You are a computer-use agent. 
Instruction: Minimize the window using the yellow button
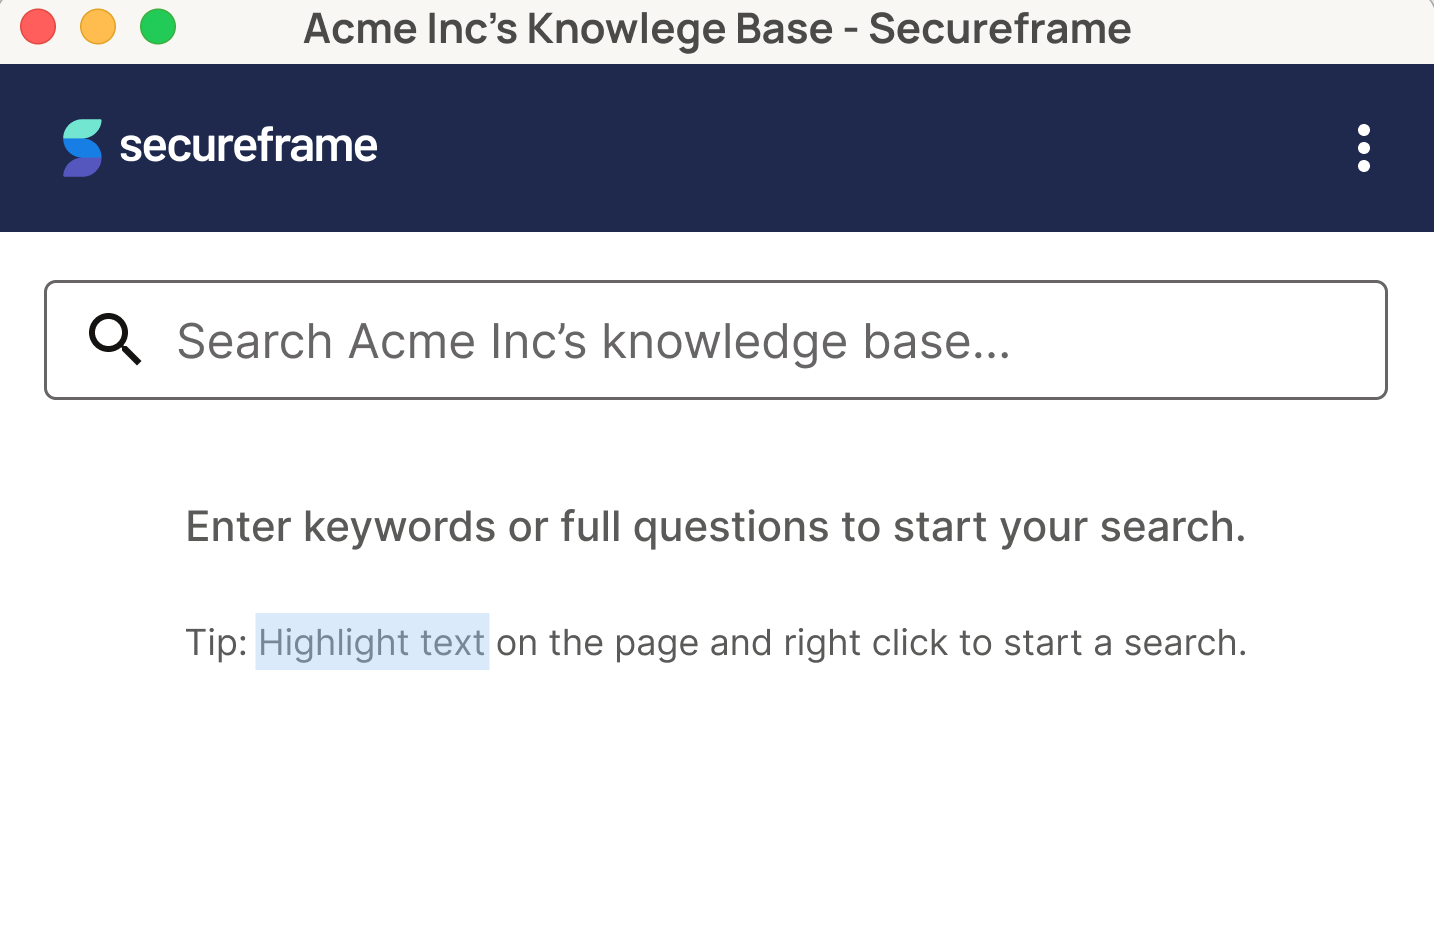(x=98, y=27)
